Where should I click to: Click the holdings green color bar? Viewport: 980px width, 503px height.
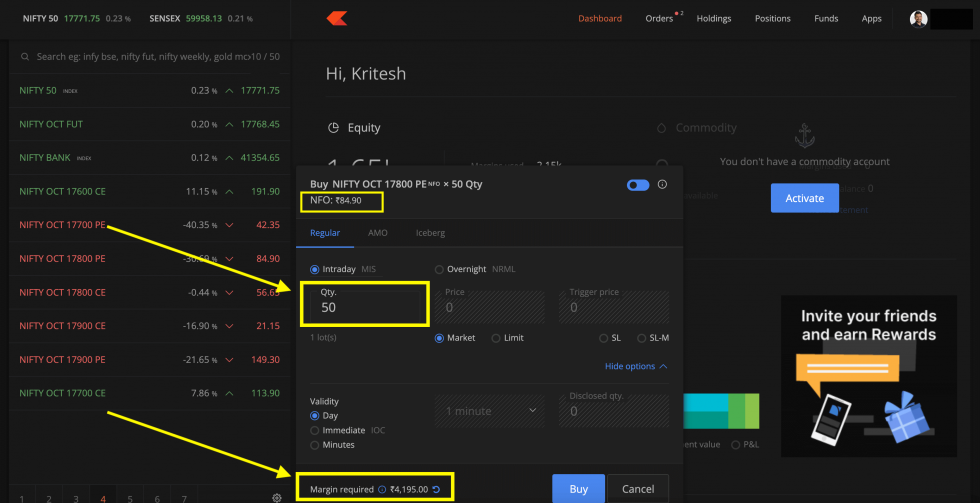pyautogui.click(x=738, y=411)
